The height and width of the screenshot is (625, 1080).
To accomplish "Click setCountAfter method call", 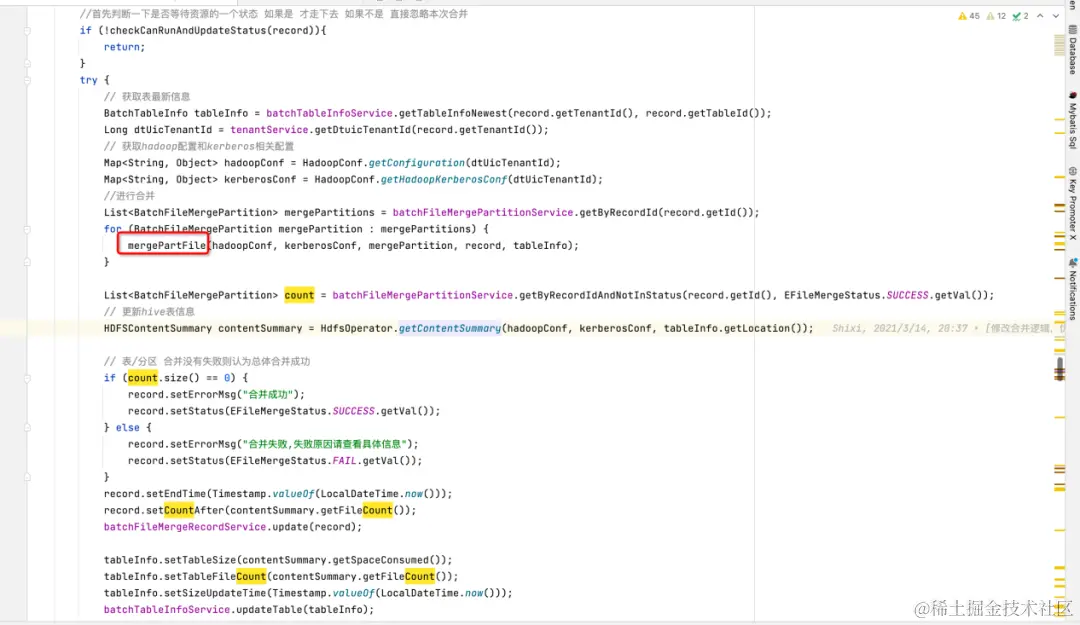I will [185, 510].
